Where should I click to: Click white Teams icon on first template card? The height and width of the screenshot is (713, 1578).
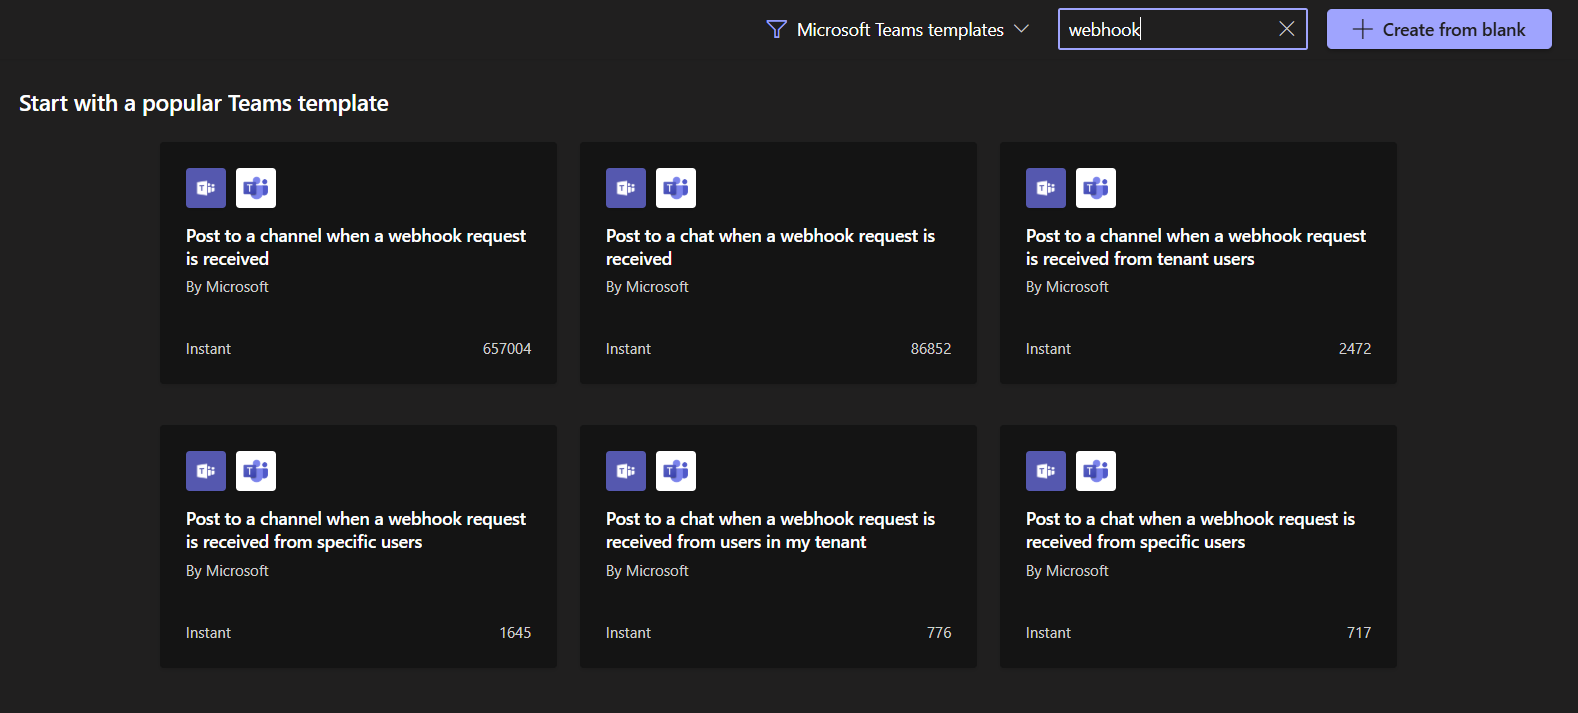[x=256, y=188]
